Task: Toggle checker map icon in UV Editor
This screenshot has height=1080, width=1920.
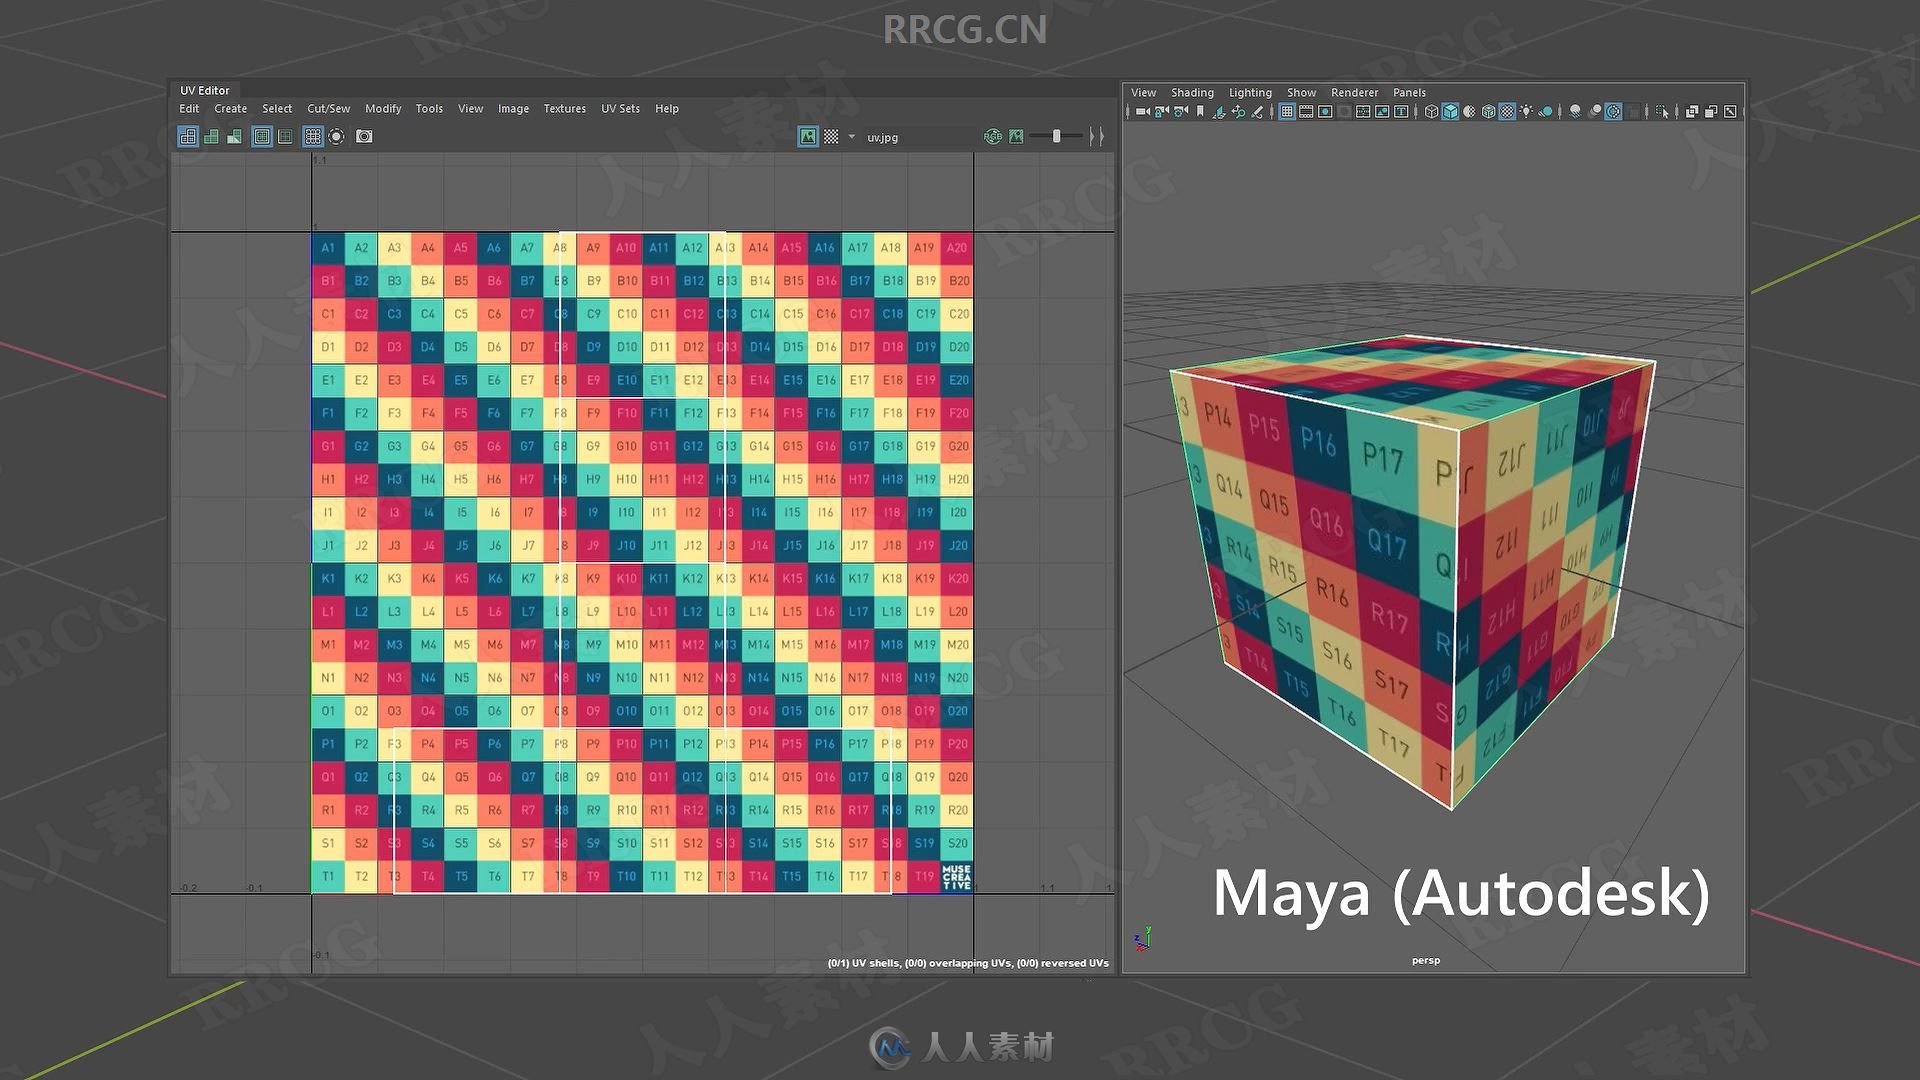Action: [x=831, y=137]
